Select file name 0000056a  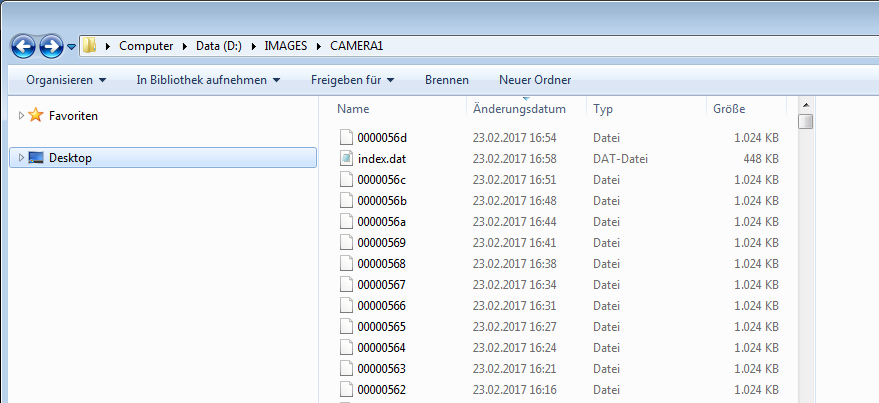382,222
